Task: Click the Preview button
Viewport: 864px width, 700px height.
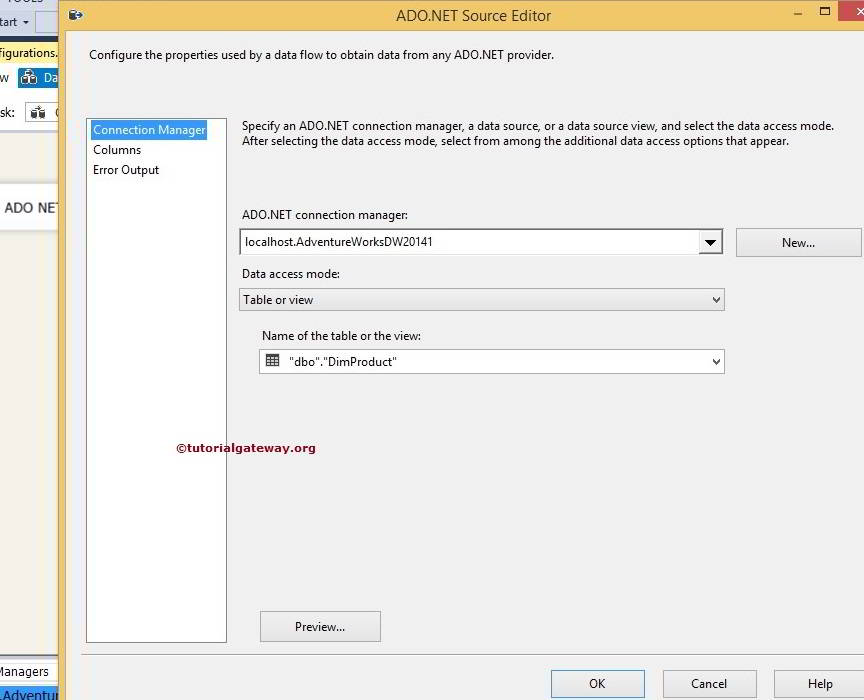Action: click(x=320, y=627)
